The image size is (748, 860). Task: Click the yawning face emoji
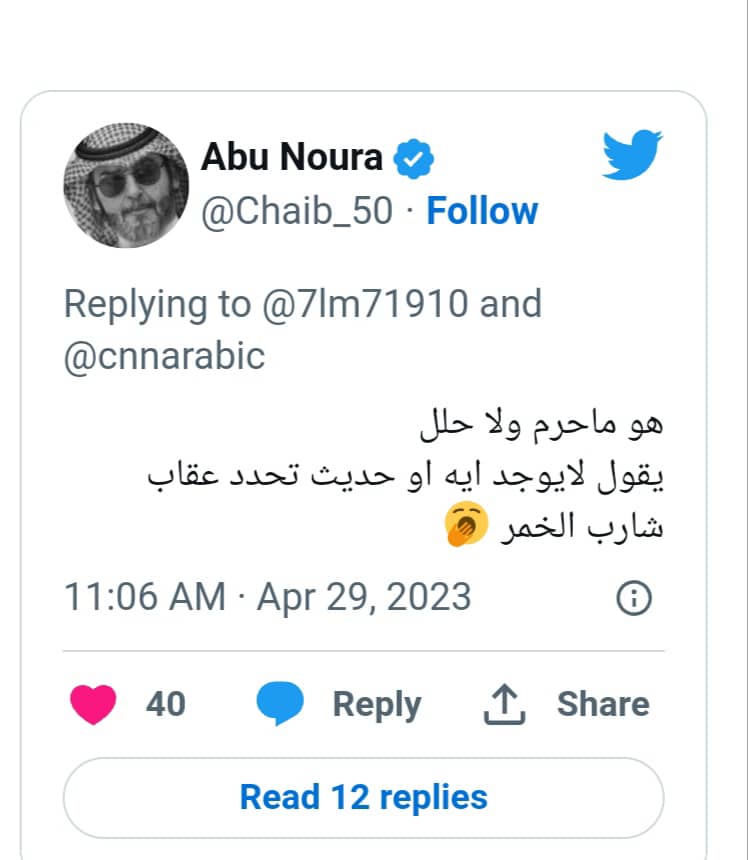click(466, 524)
